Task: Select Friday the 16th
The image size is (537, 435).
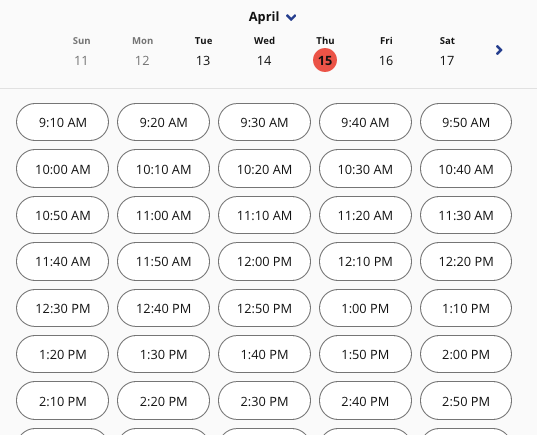Action: (x=386, y=51)
